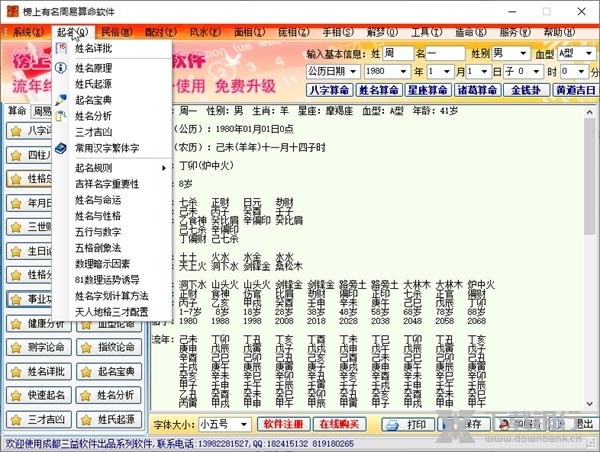The width and height of the screenshot is (600, 452).
Task: Click the 软件注册 button
Action: coord(284,424)
